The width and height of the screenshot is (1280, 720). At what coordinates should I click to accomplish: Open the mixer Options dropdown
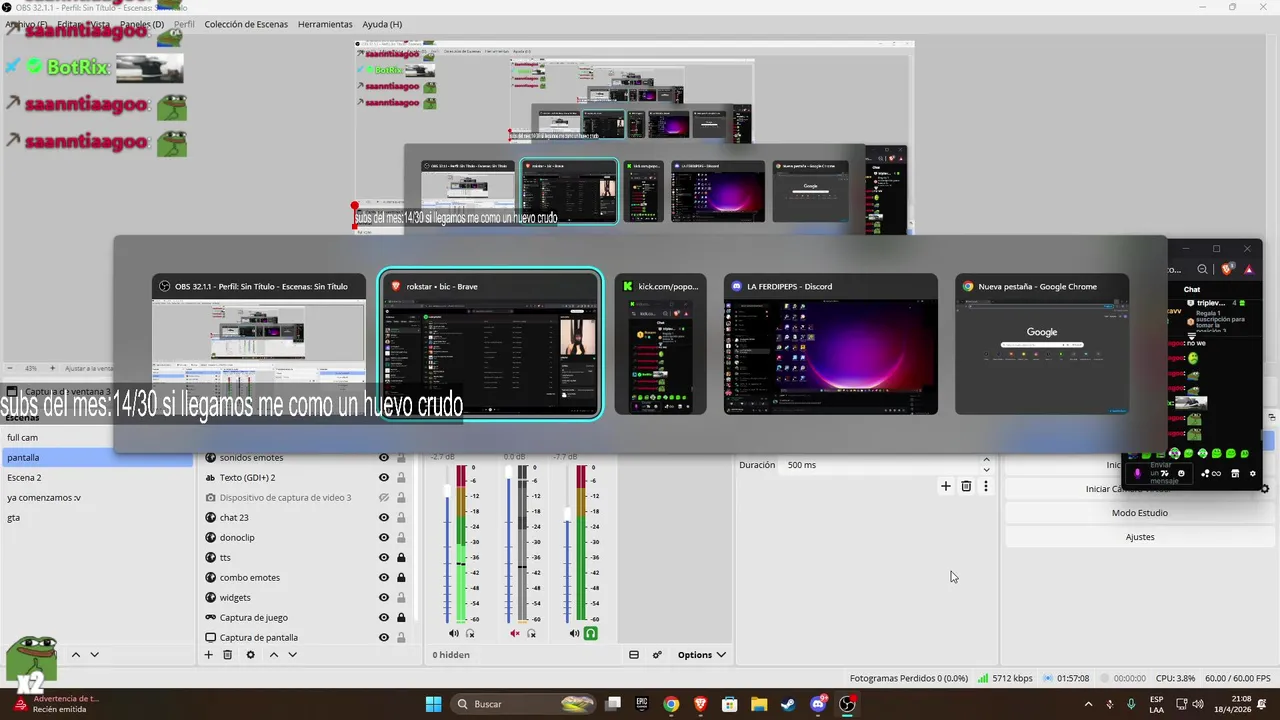pyautogui.click(x=701, y=655)
